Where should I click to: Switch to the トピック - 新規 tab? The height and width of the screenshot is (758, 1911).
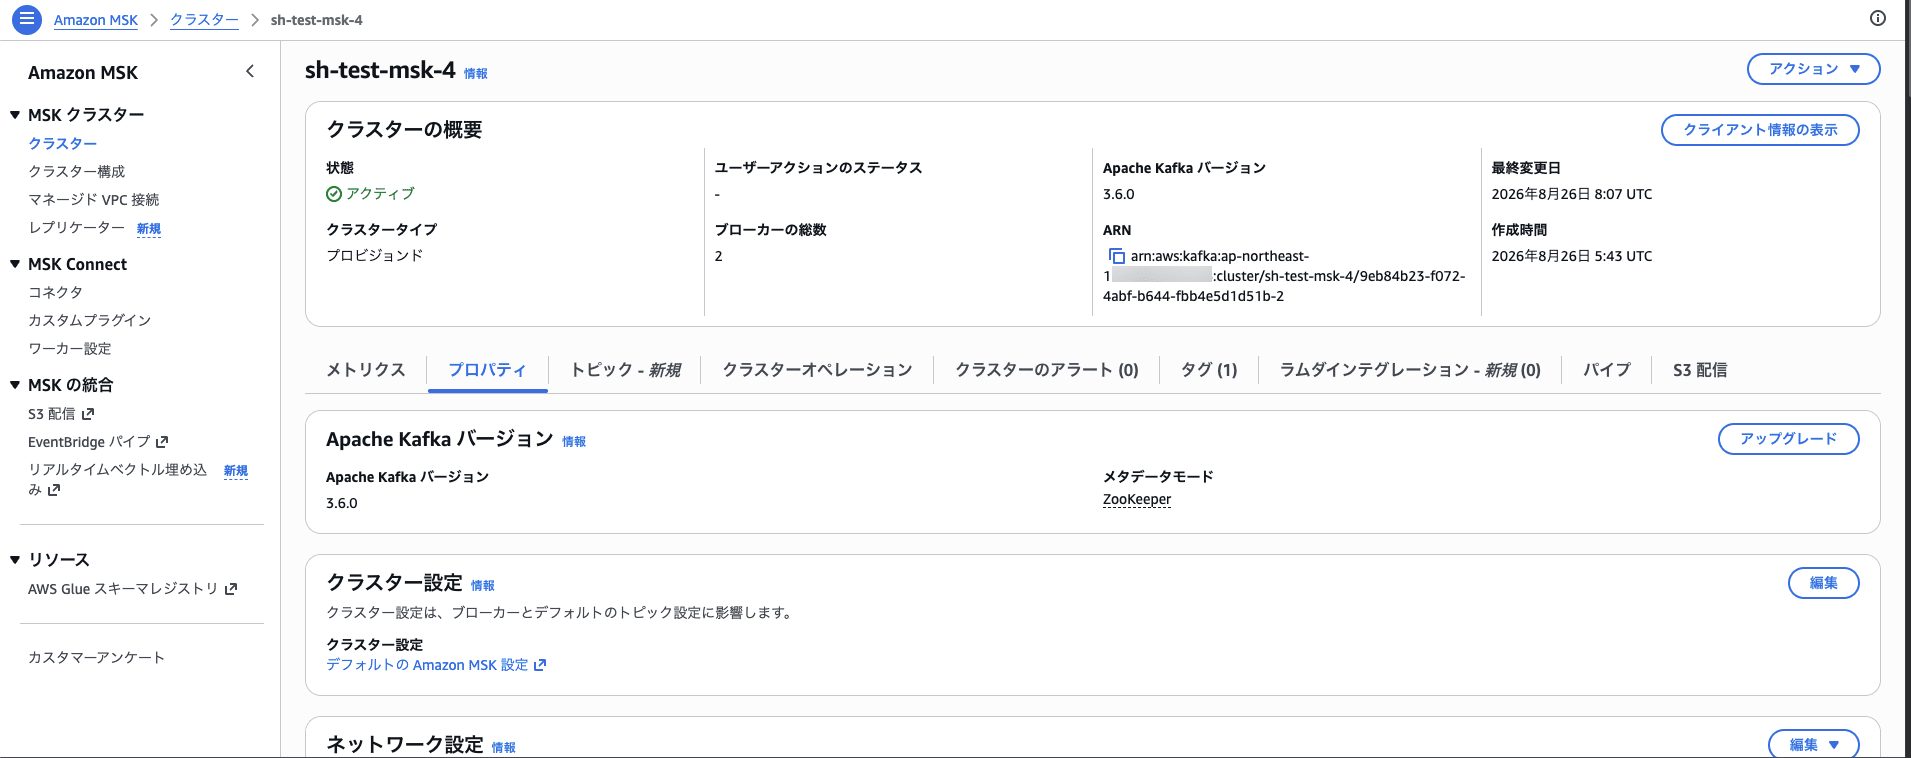point(625,370)
